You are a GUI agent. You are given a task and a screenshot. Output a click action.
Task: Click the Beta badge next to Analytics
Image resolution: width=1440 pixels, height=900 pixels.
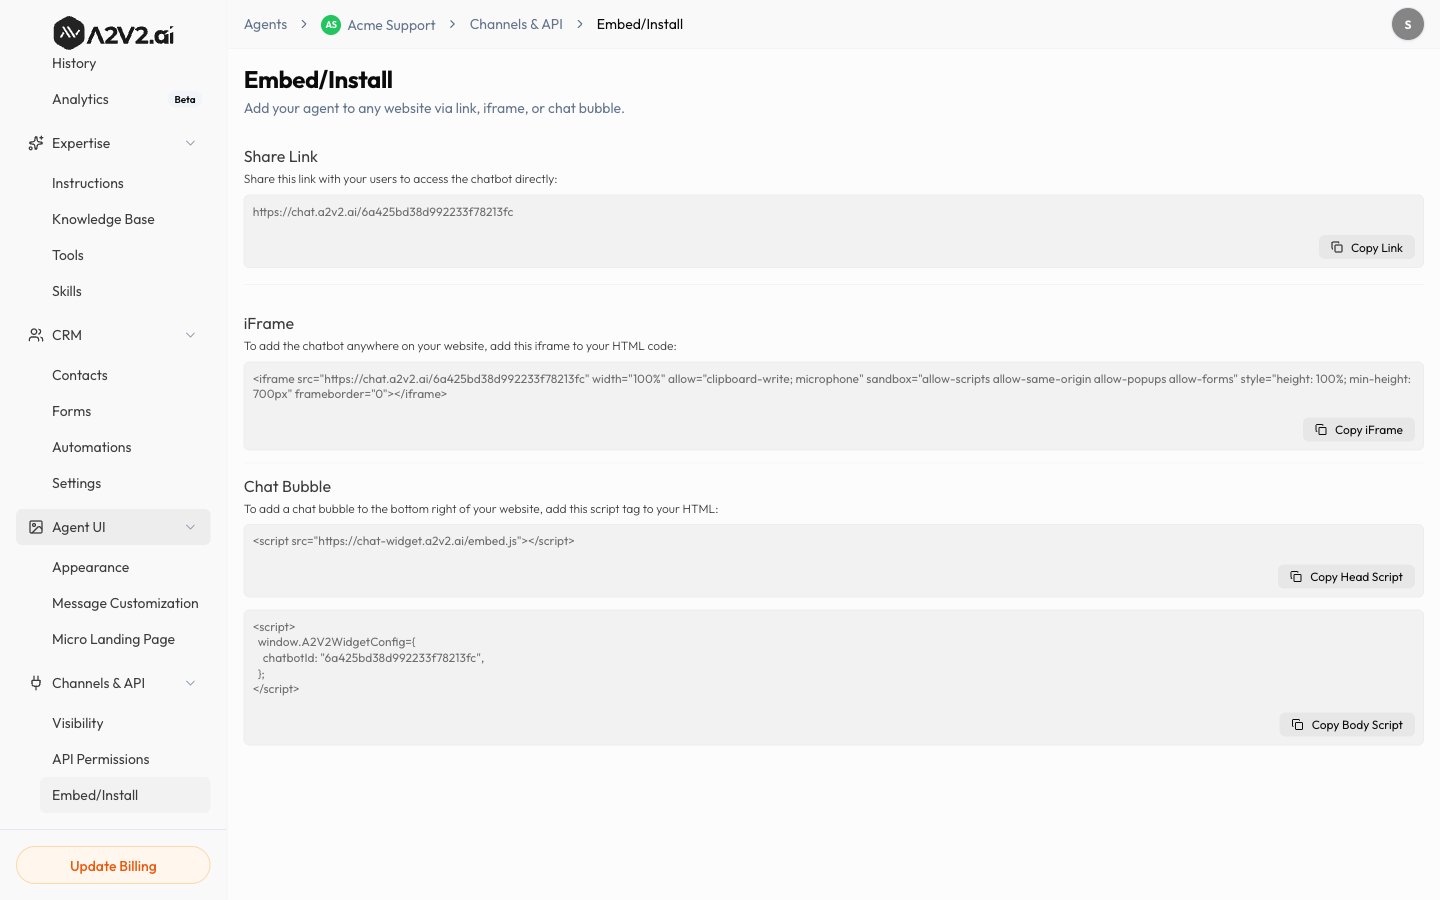tap(185, 99)
